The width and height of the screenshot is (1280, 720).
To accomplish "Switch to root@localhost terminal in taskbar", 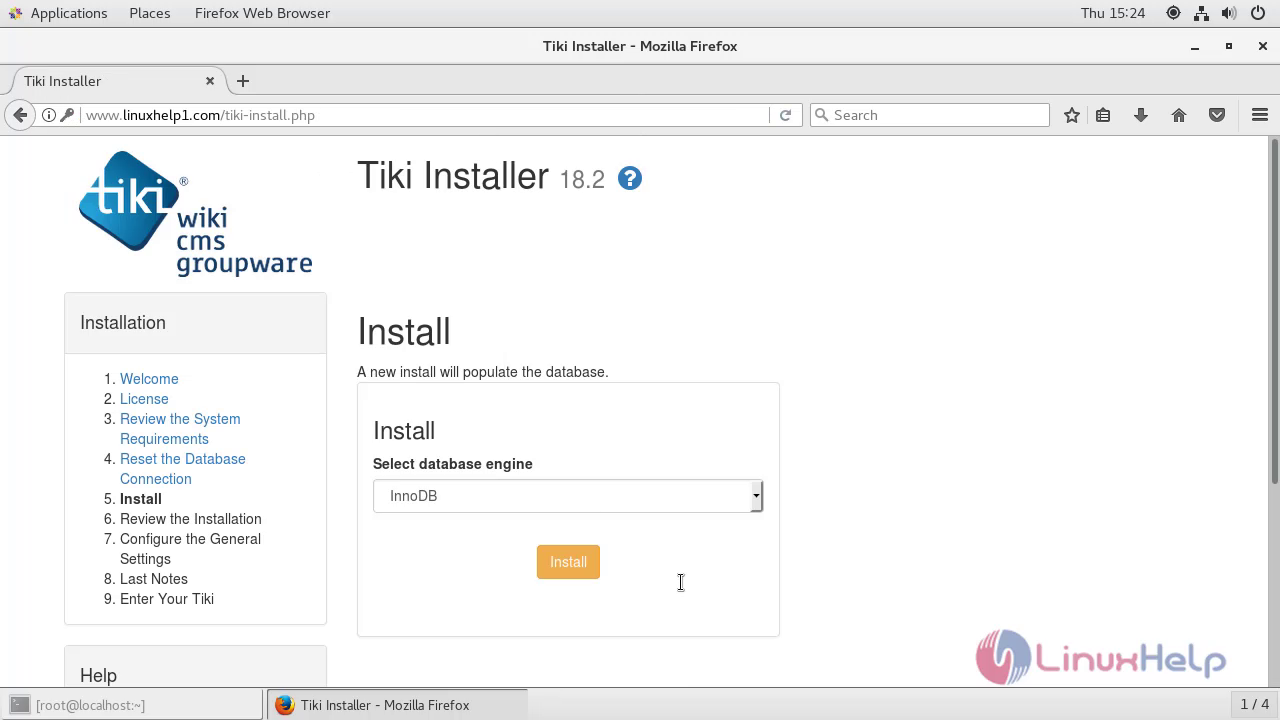I will point(132,705).
